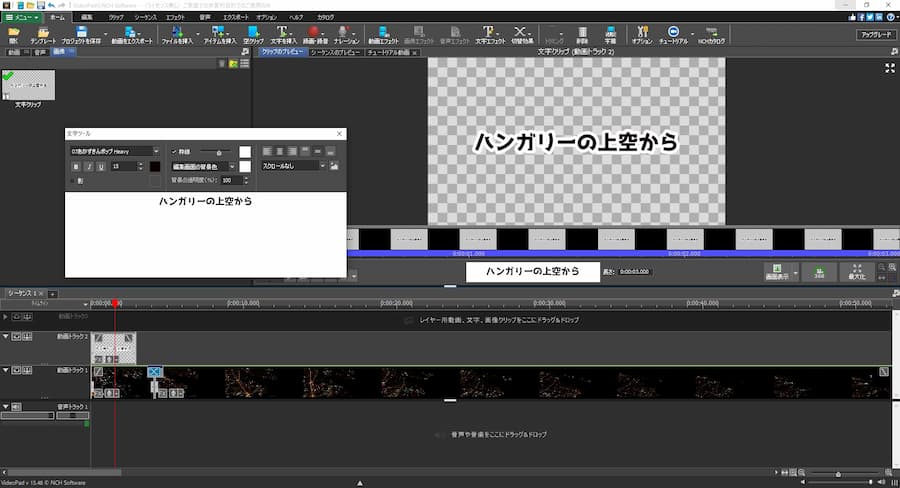Click the 動画をエクスポート icon
Screen dimensions: 900x488
(132, 35)
